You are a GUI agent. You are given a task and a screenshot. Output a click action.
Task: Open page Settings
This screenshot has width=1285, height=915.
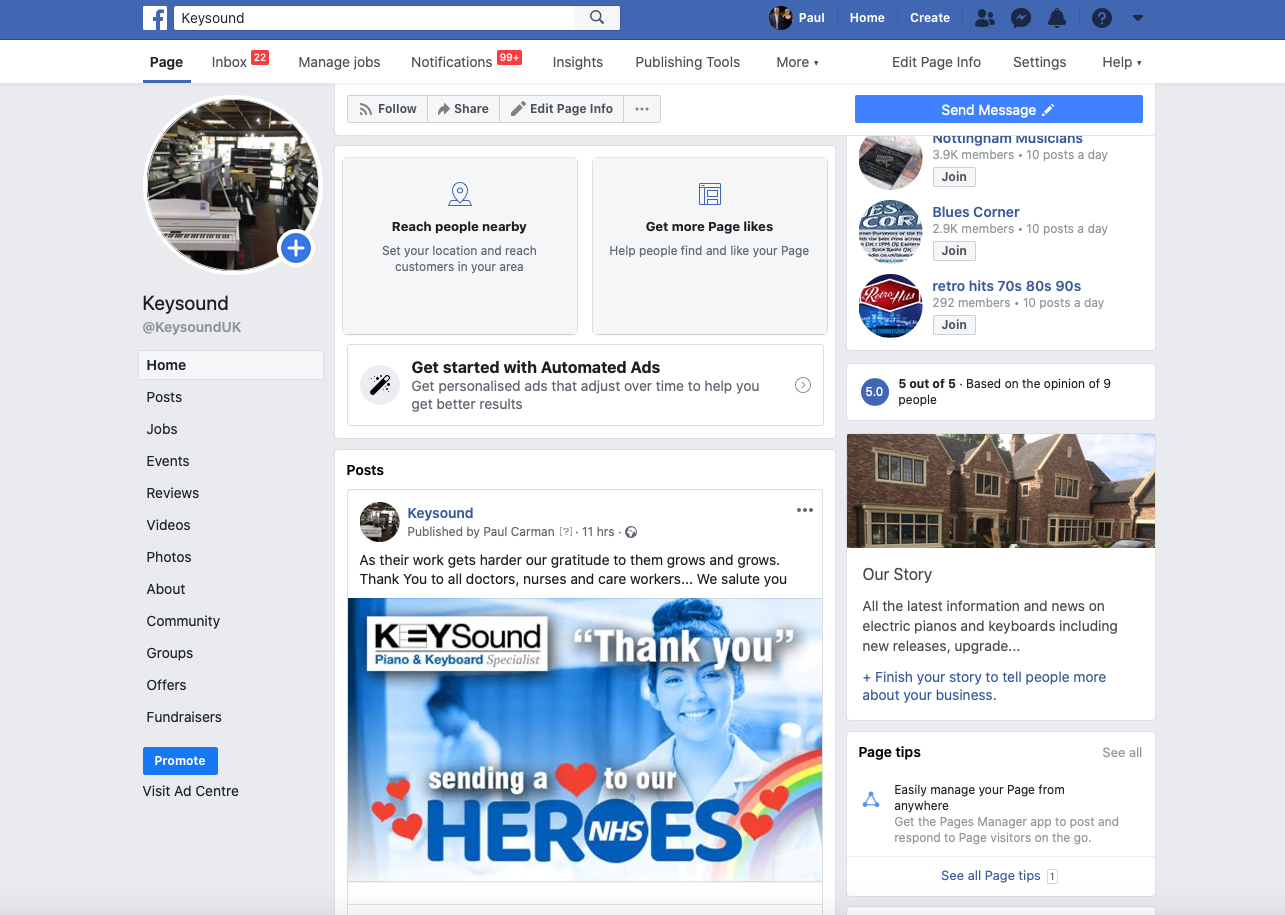coord(1040,62)
